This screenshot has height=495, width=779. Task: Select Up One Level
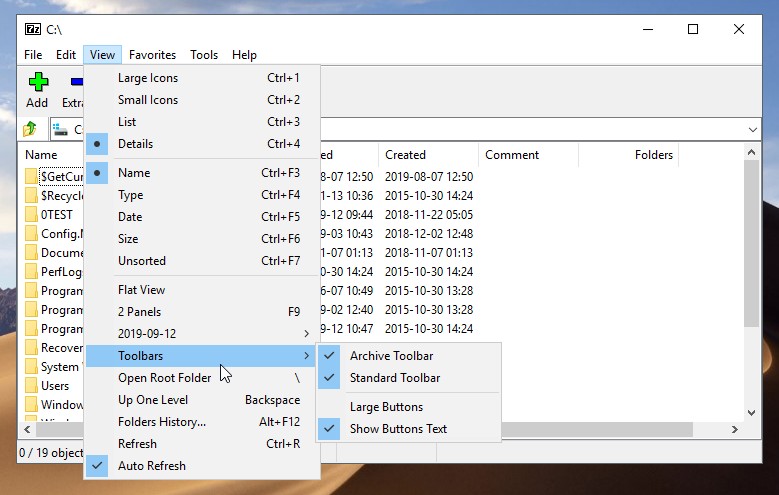coord(201,400)
